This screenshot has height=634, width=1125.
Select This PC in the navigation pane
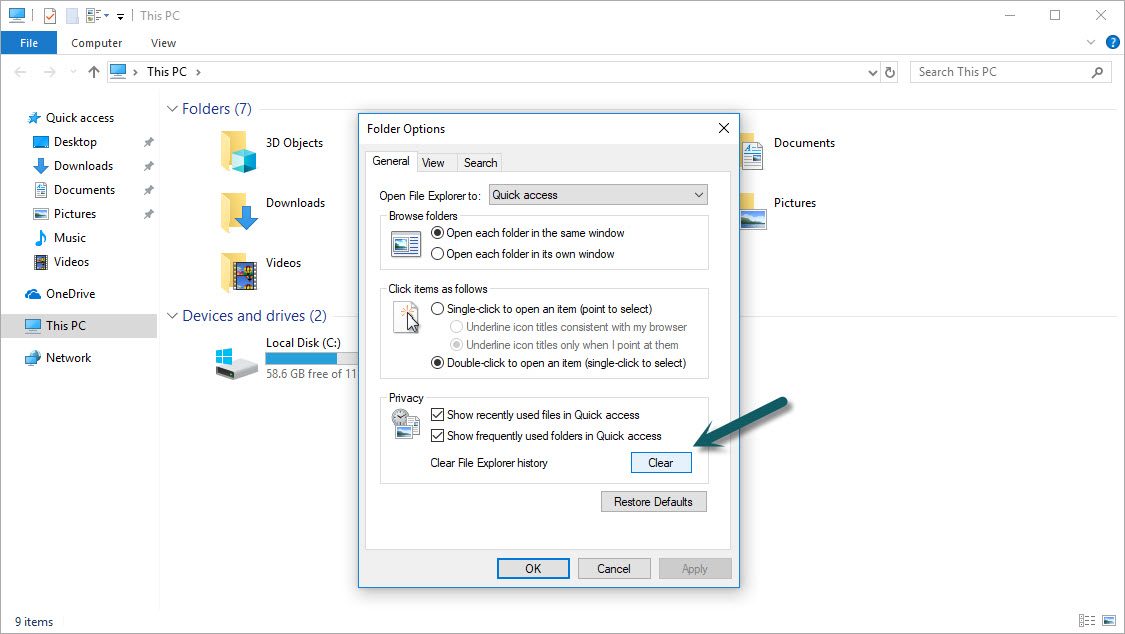point(79,326)
